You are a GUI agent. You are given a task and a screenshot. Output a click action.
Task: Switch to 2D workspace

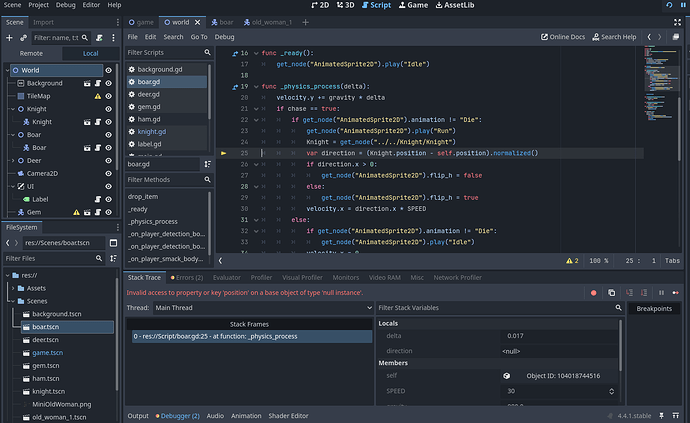tap(320, 5)
